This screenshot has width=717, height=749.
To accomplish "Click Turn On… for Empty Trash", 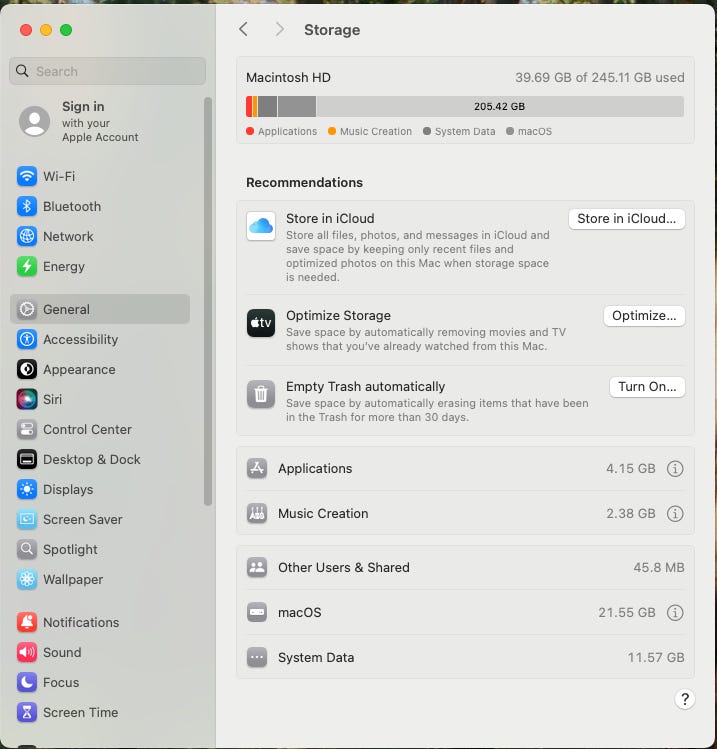I will point(647,386).
